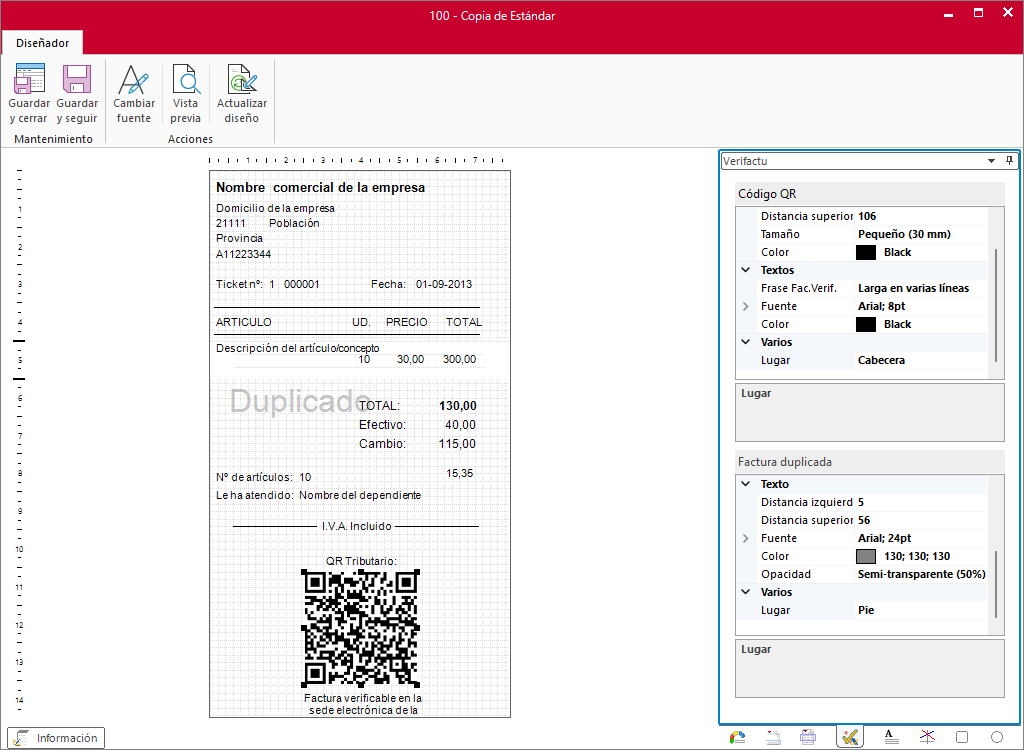Select the 'ARTICULO' column header
This screenshot has width=1024, height=750.
point(244,322)
